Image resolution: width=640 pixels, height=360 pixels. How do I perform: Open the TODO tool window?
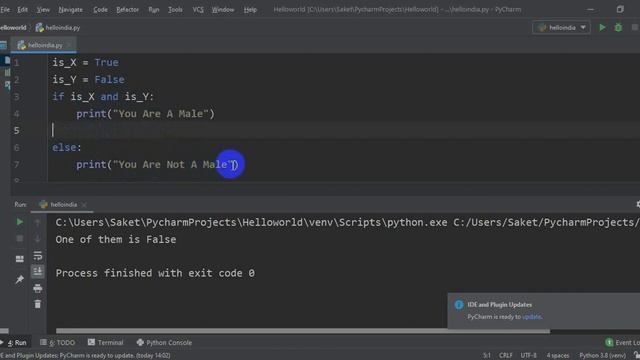pyautogui.click(x=57, y=342)
